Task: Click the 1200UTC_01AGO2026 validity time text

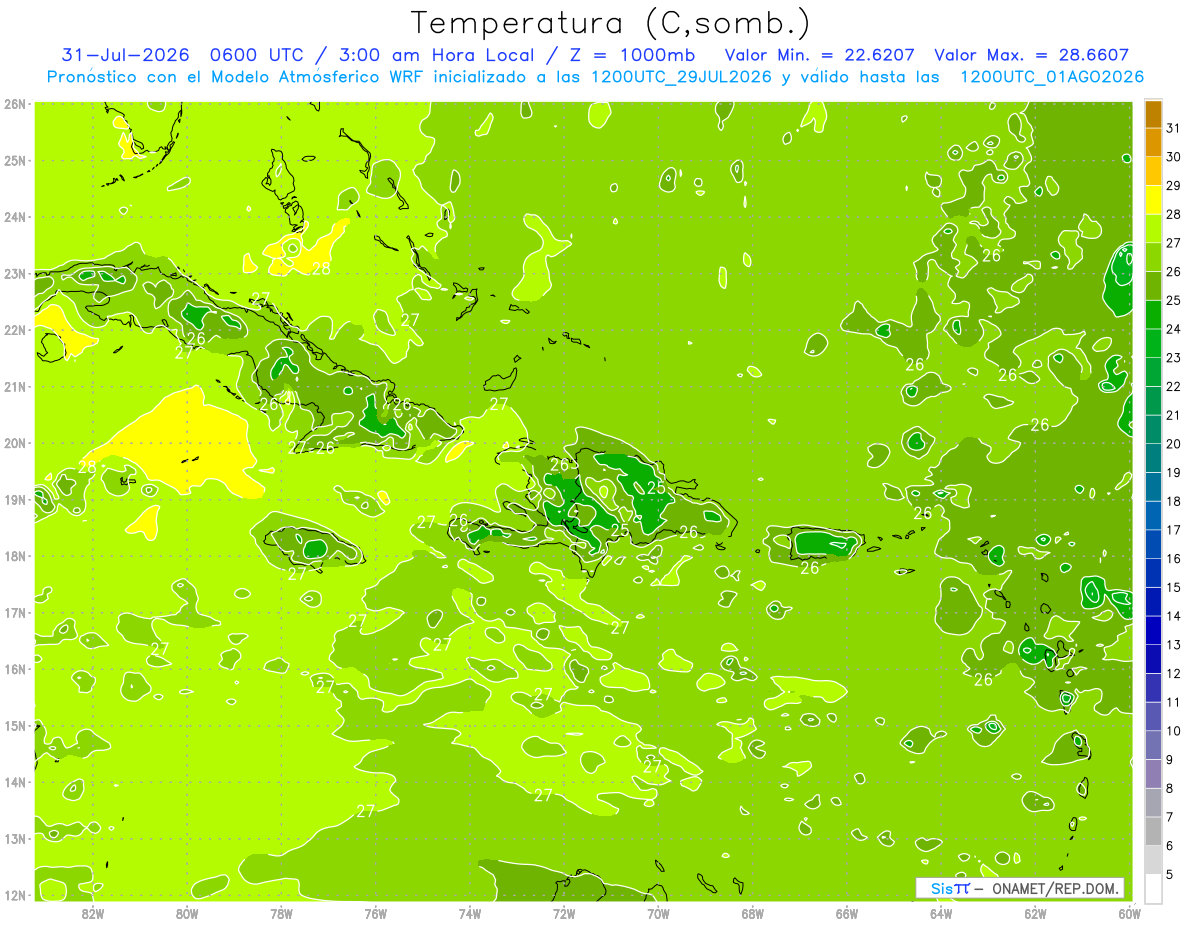Action: coord(1052,77)
